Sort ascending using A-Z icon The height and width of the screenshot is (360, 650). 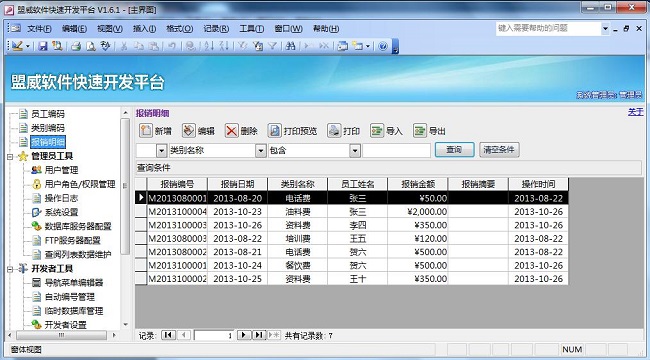point(209,46)
